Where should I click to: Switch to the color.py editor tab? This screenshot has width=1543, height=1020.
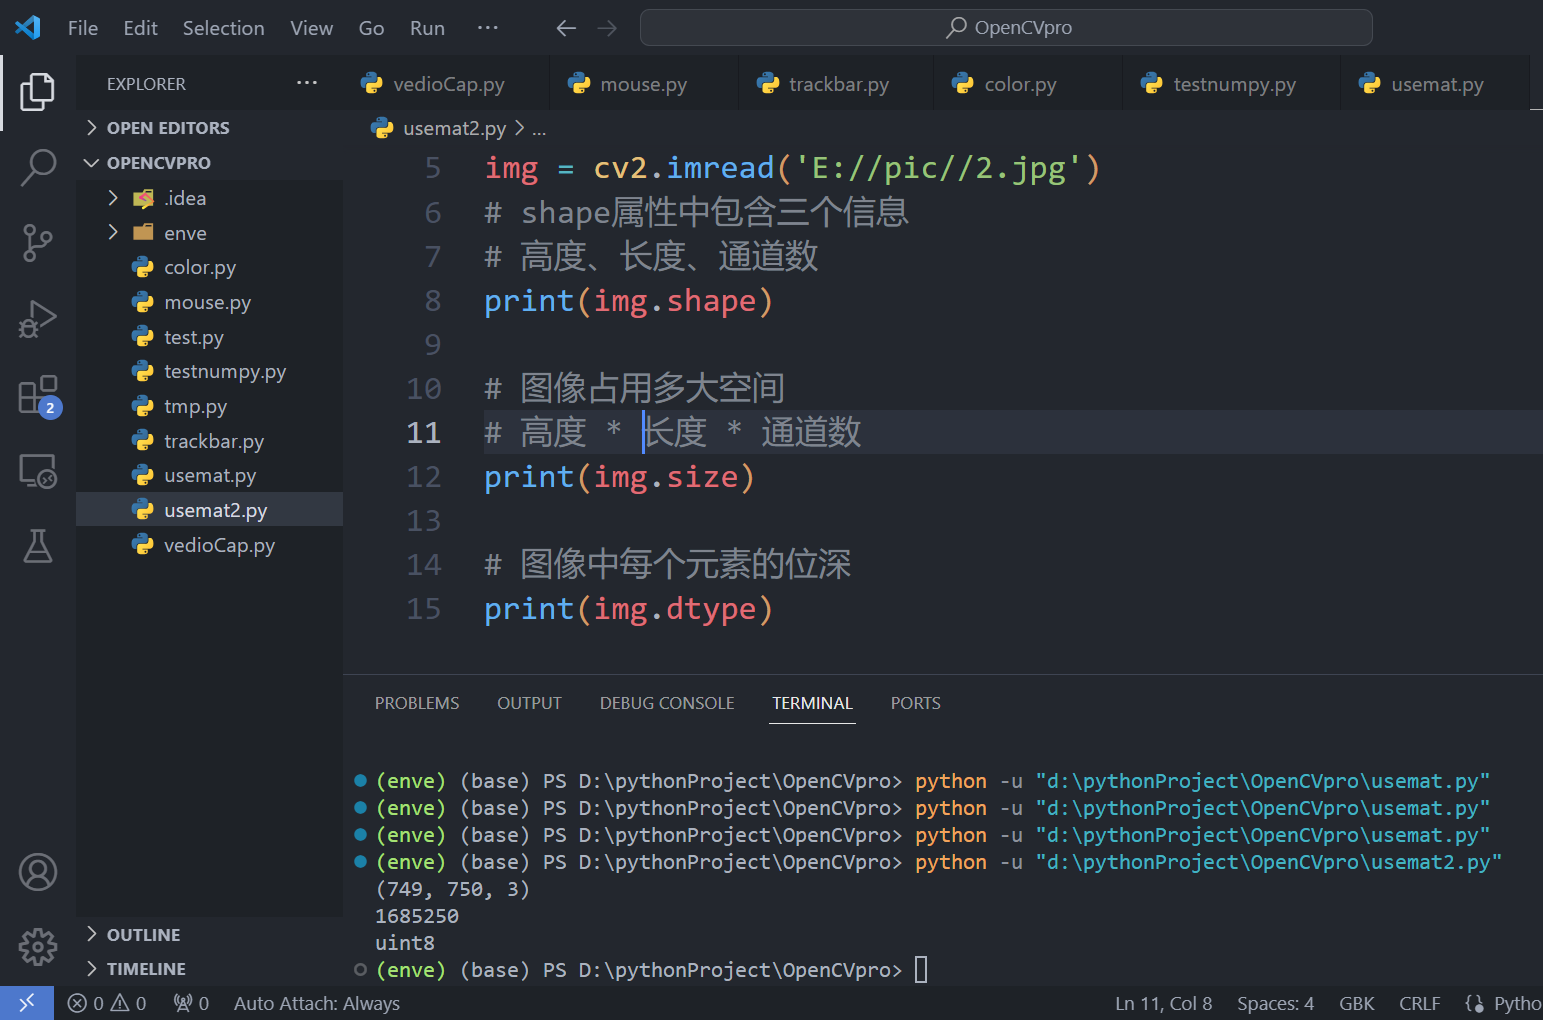tap(1028, 84)
